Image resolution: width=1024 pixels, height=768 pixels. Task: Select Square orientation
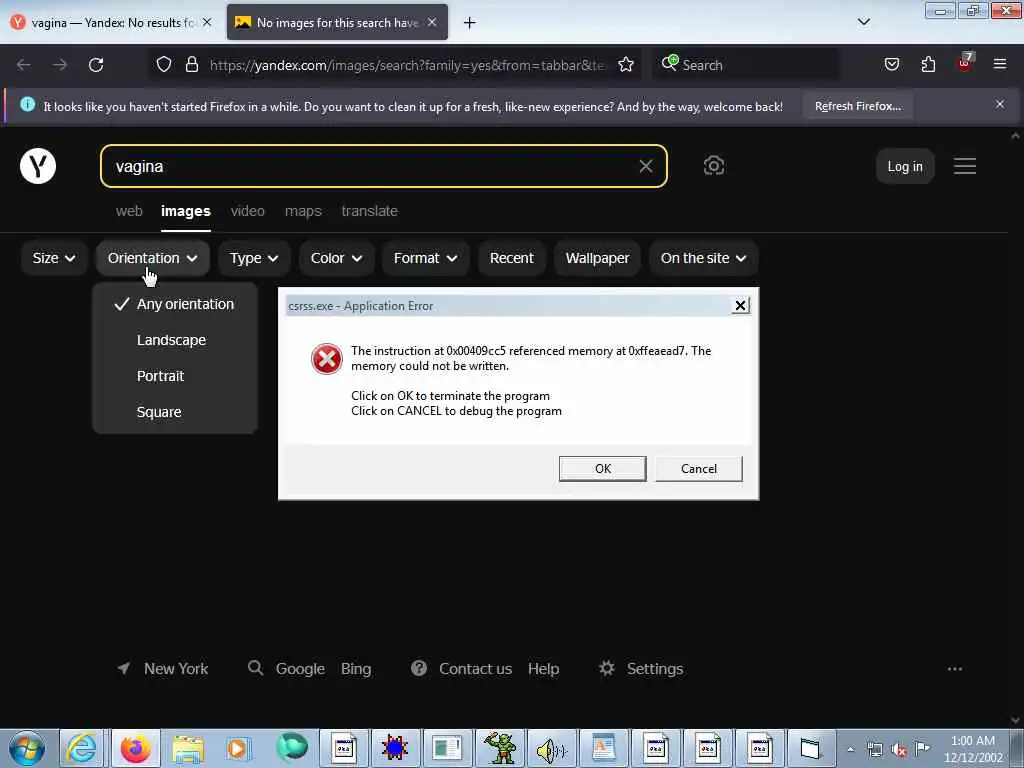click(175, 412)
